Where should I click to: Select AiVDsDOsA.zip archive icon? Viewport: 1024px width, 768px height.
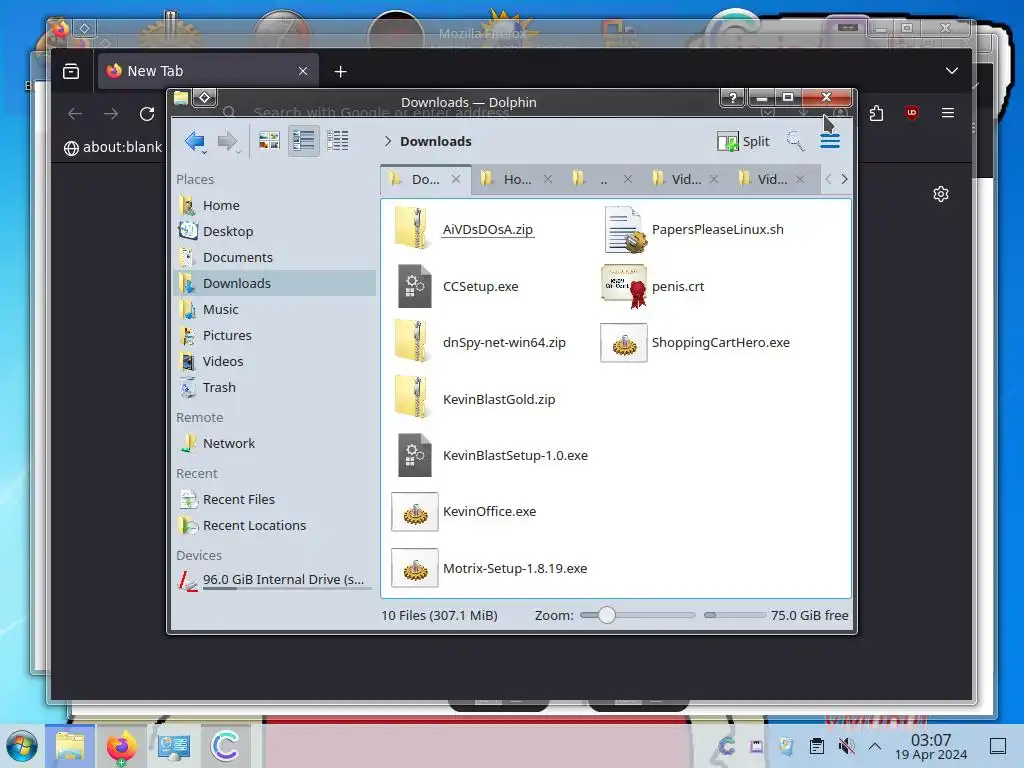[413, 229]
